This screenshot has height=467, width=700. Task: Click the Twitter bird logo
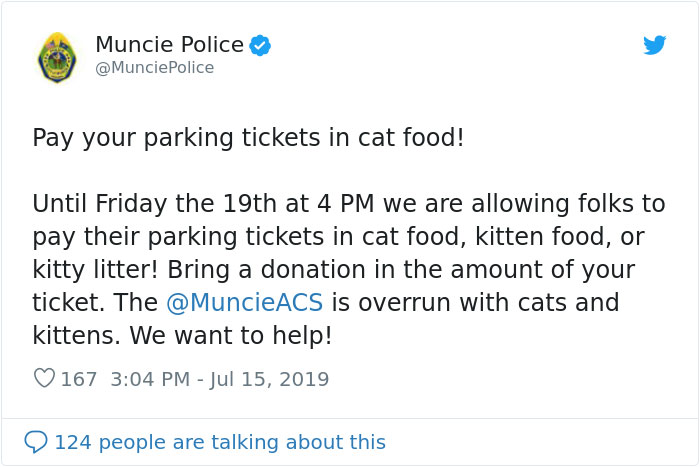tap(654, 45)
